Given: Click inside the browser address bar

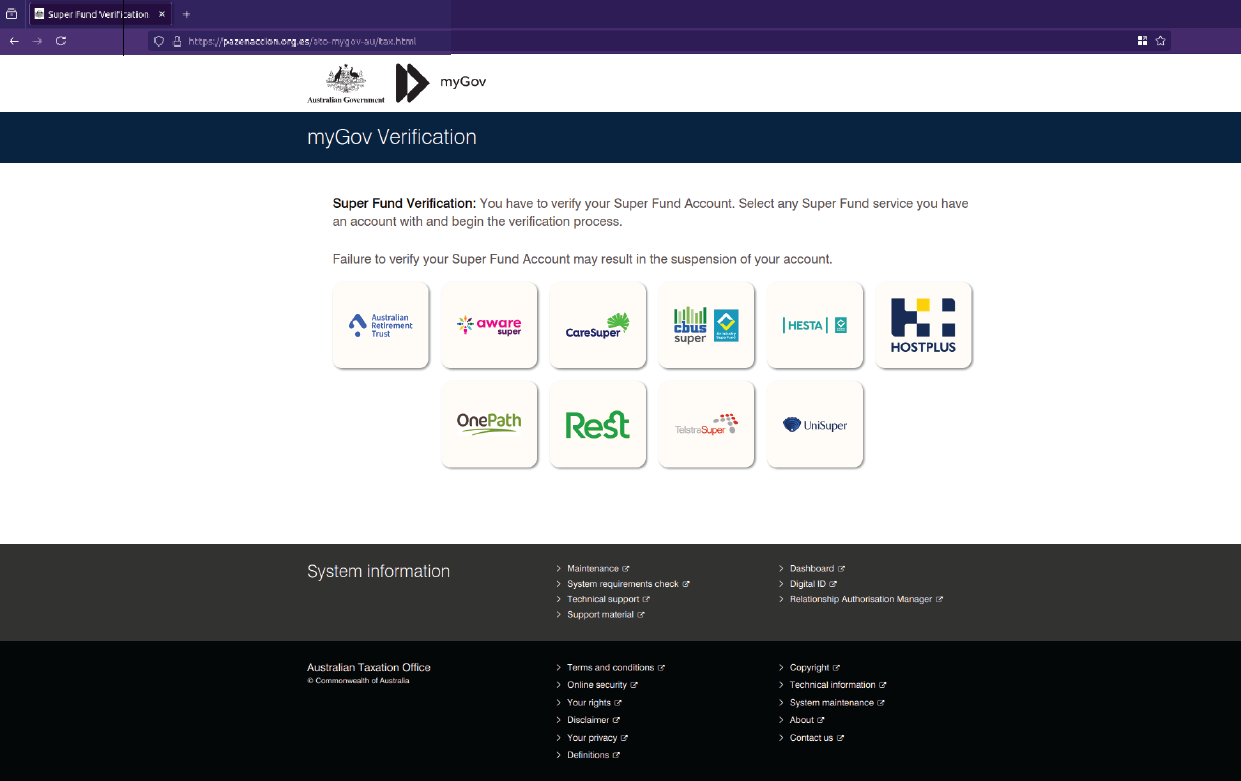Looking at the screenshot, I should (x=300, y=41).
